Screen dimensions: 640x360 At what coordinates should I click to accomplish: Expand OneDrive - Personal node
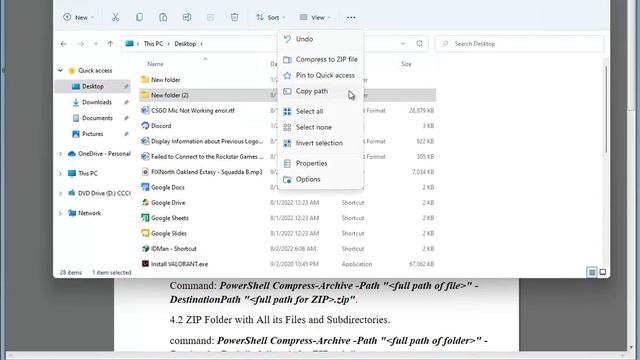[x=60, y=154]
